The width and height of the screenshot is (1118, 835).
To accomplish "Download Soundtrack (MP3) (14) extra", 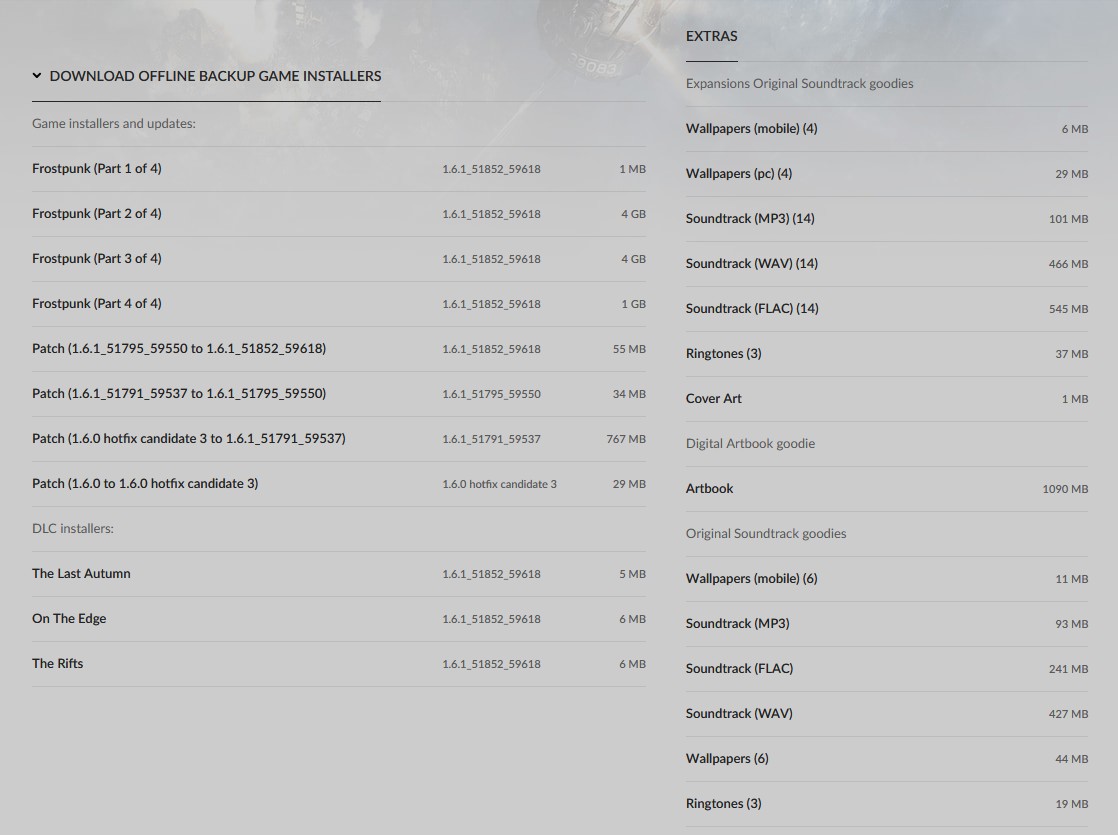I will tap(887, 219).
